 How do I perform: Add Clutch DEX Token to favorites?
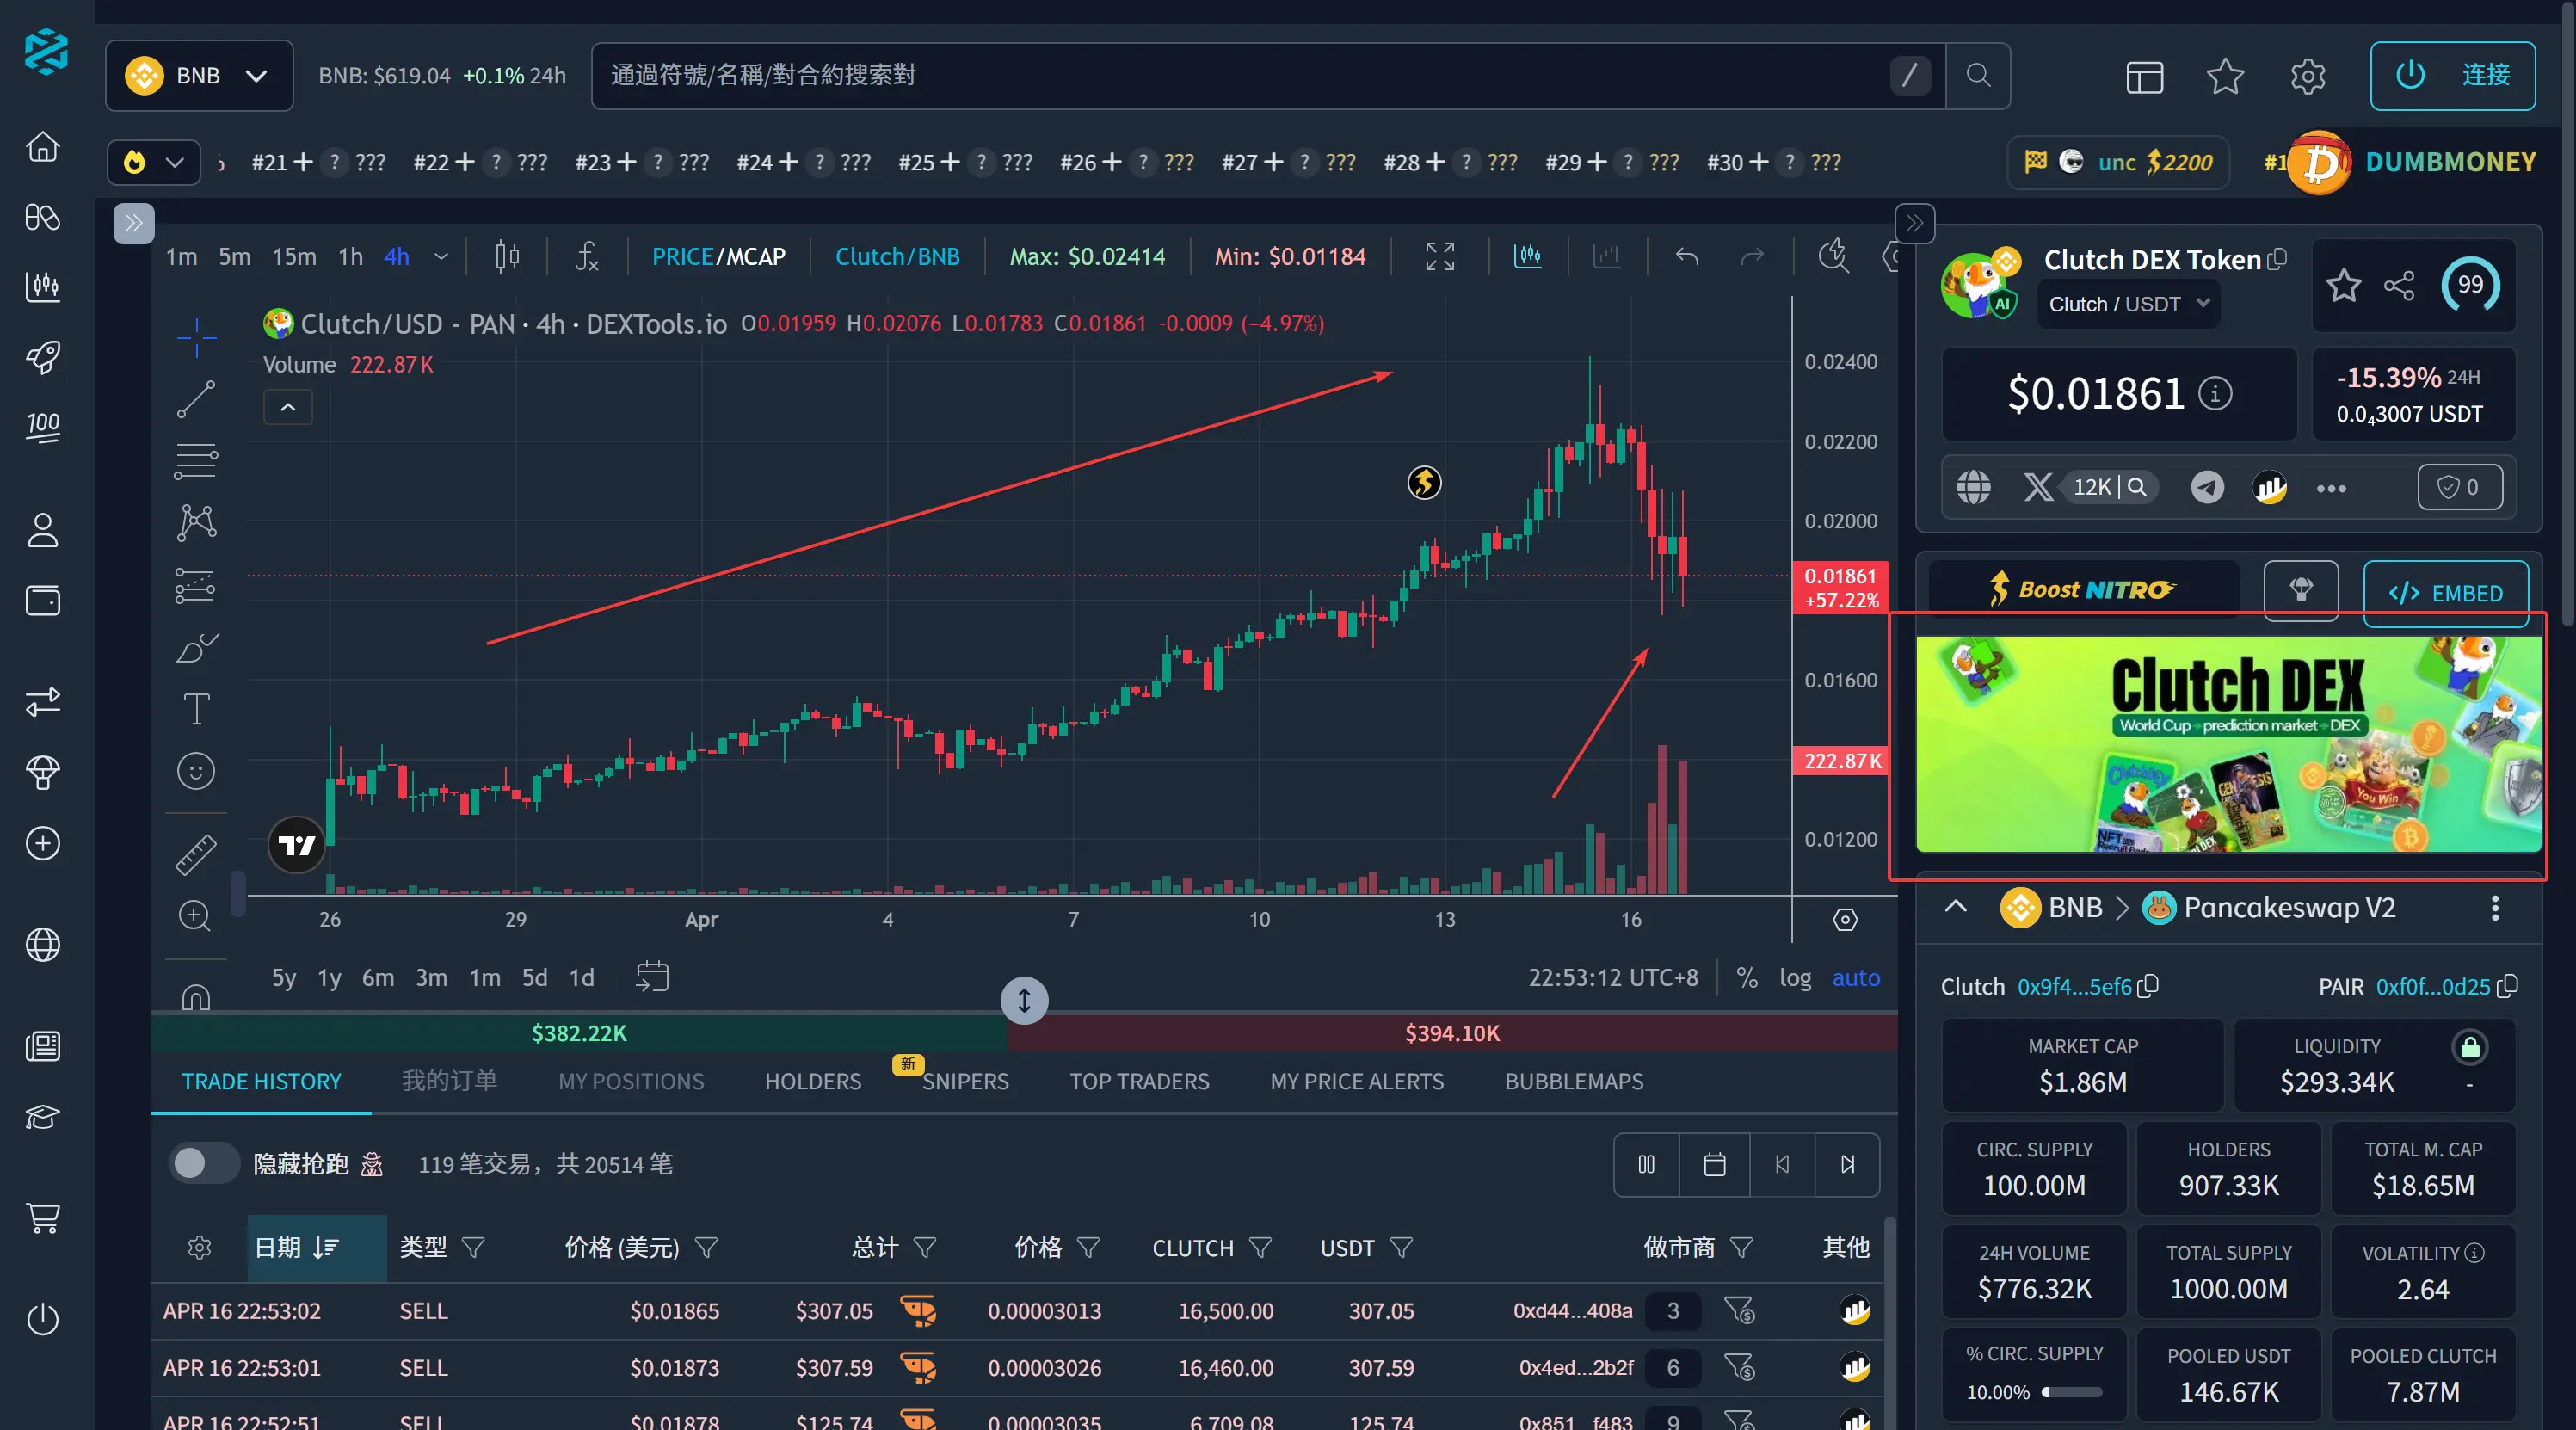[x=2343, y=286]
